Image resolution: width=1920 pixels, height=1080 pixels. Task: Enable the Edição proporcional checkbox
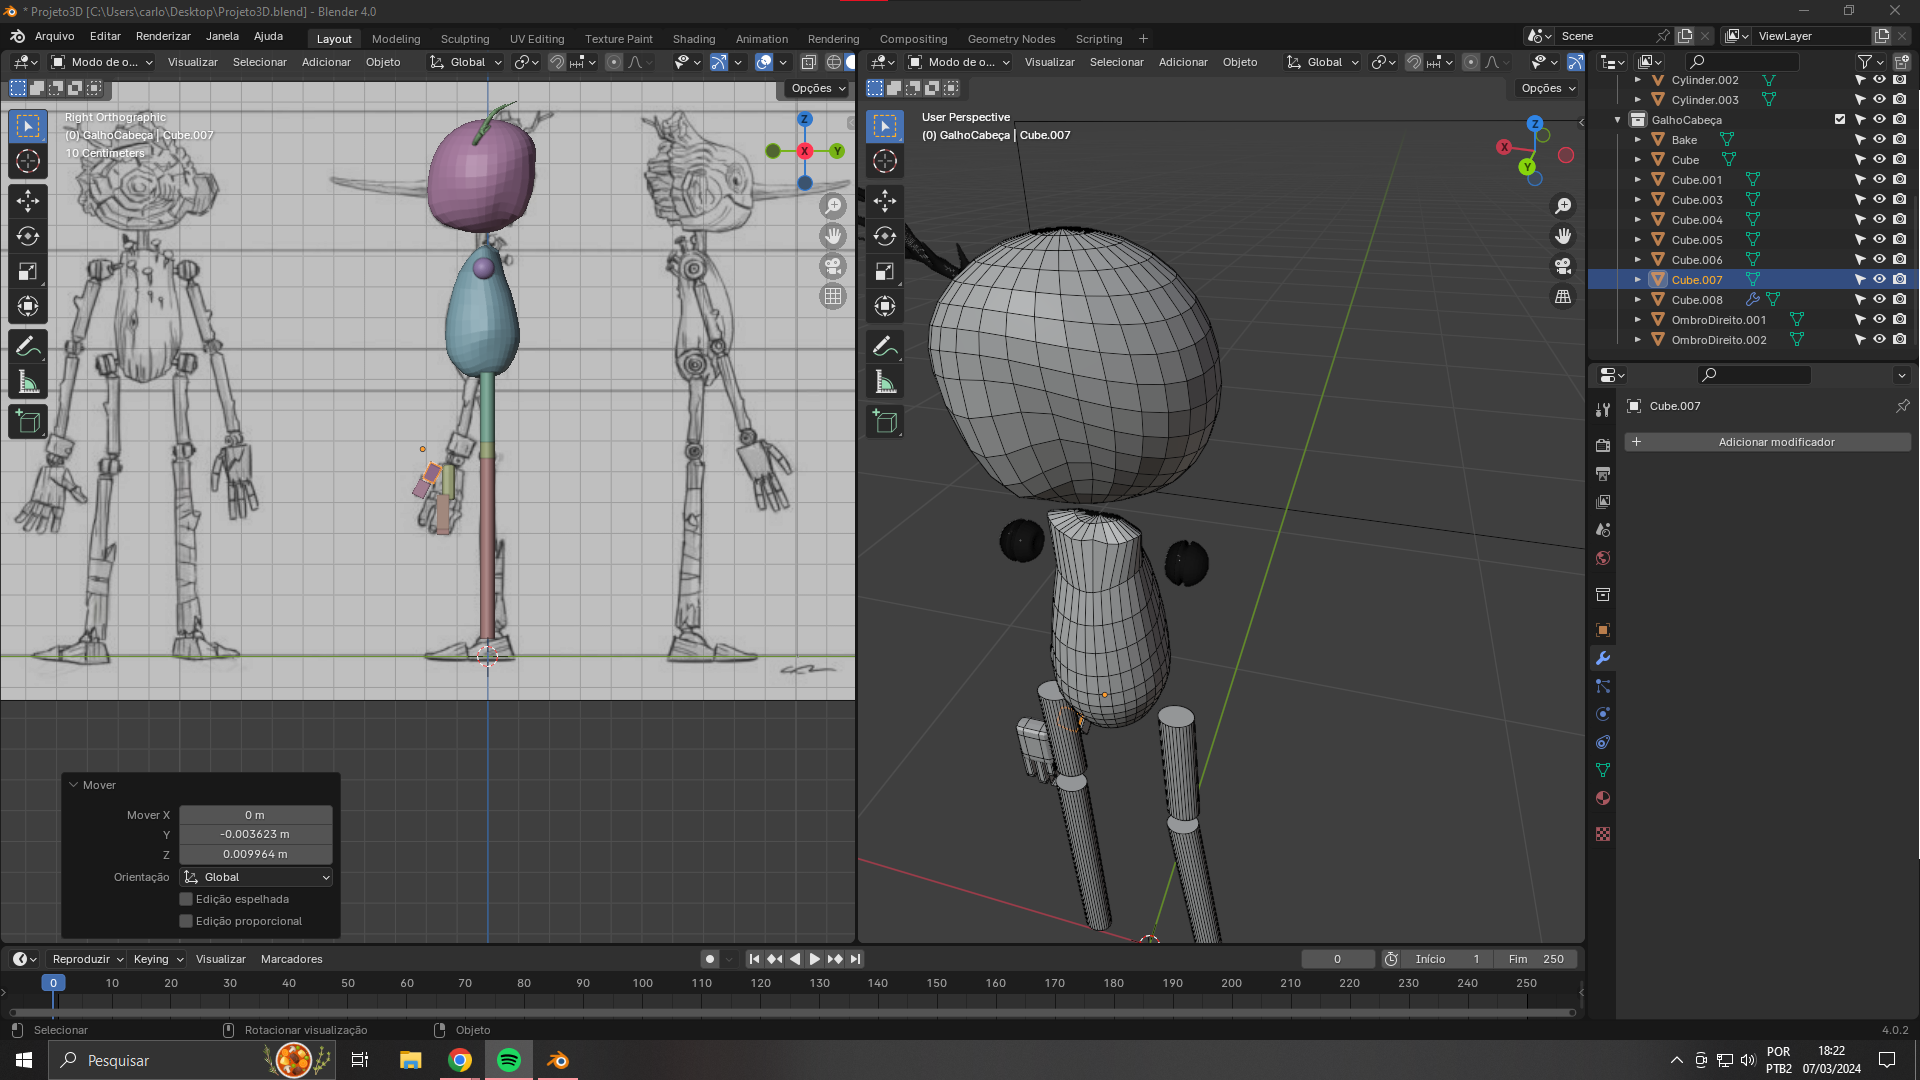pos(186,921)
